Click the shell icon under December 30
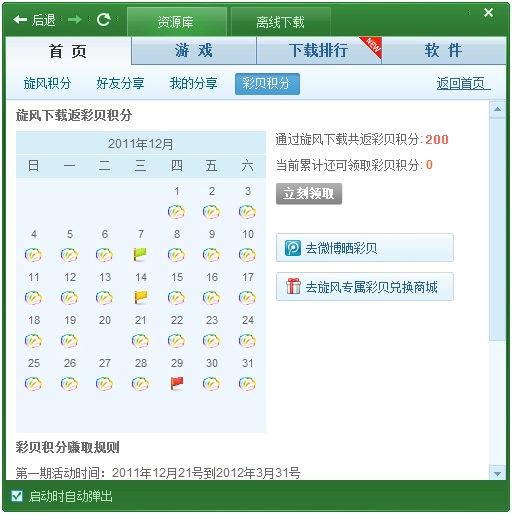The image size is (512, 514). [211, 384]
